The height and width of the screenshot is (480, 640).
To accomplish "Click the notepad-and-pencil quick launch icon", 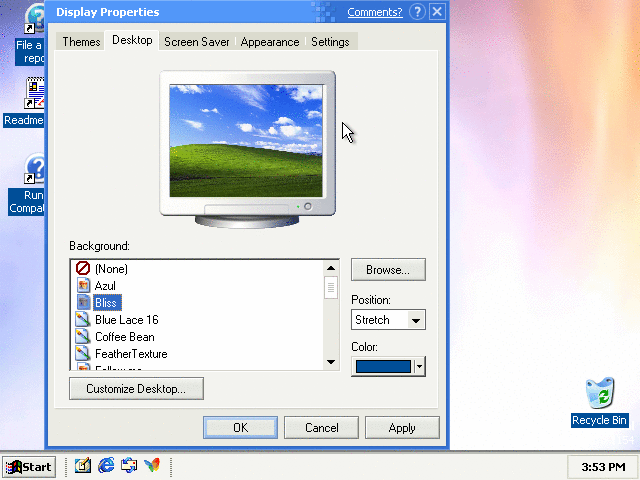I will [83, 465].
